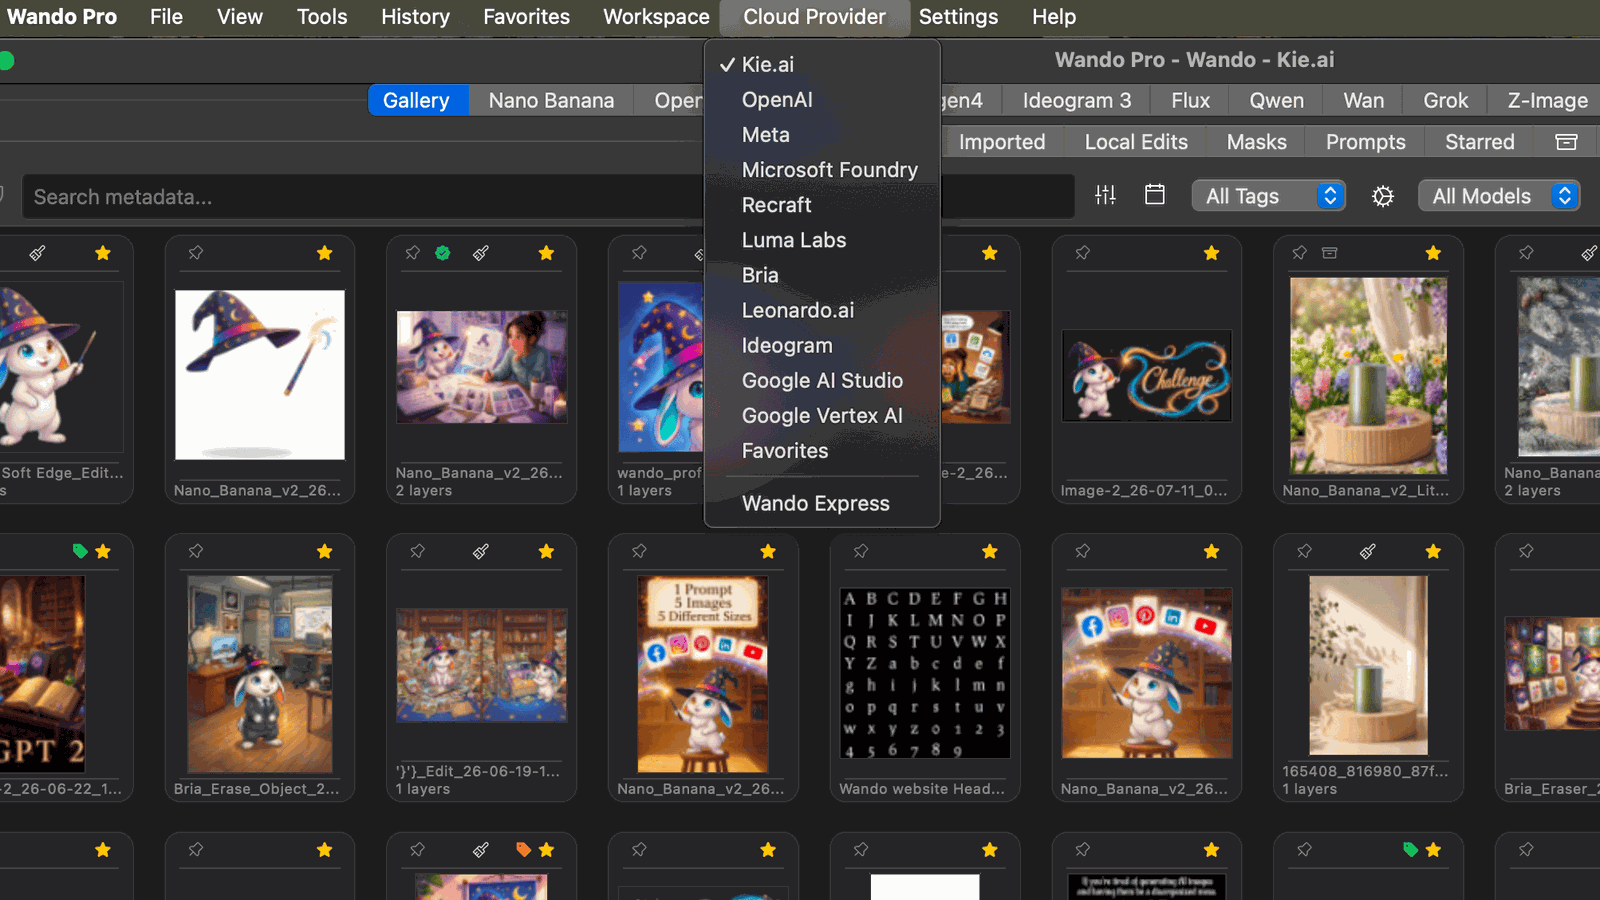Open the Workspace menu

tap(656, 17)
